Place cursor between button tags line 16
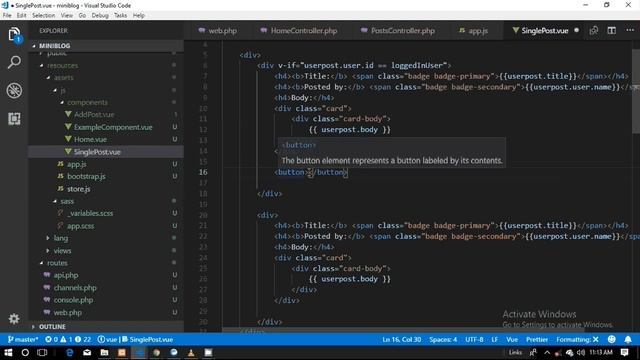This screenshot has width=640, height=360. 309,172
